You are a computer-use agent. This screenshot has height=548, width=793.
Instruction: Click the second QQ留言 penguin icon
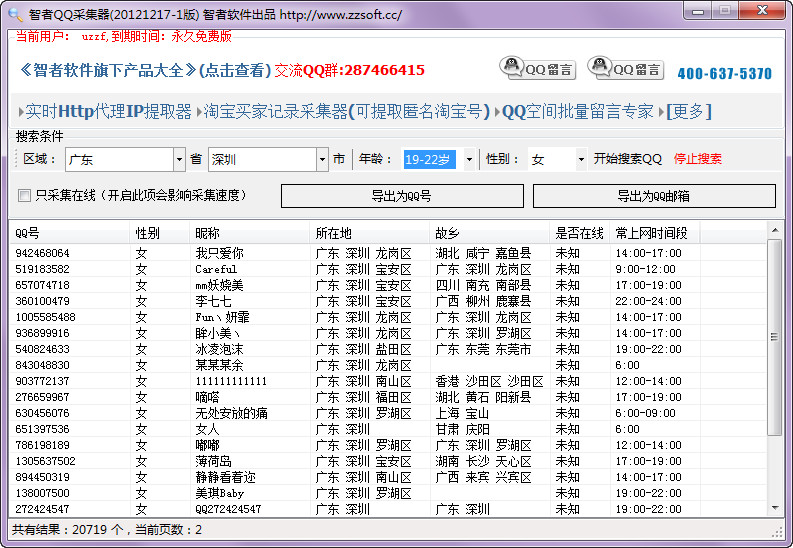click(626, 68)
